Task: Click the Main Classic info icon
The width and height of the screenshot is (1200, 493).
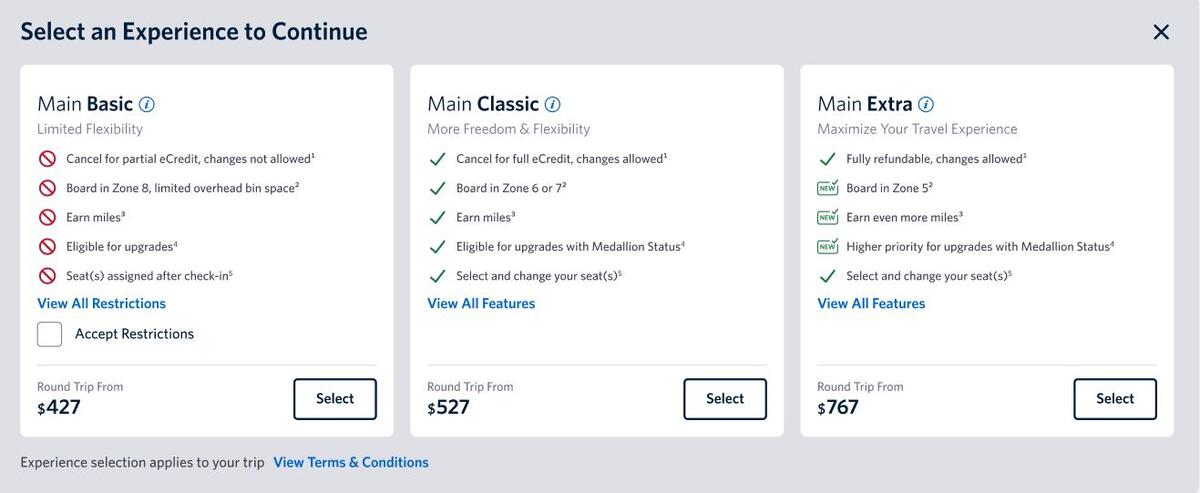Action: (x=552, y=104)
